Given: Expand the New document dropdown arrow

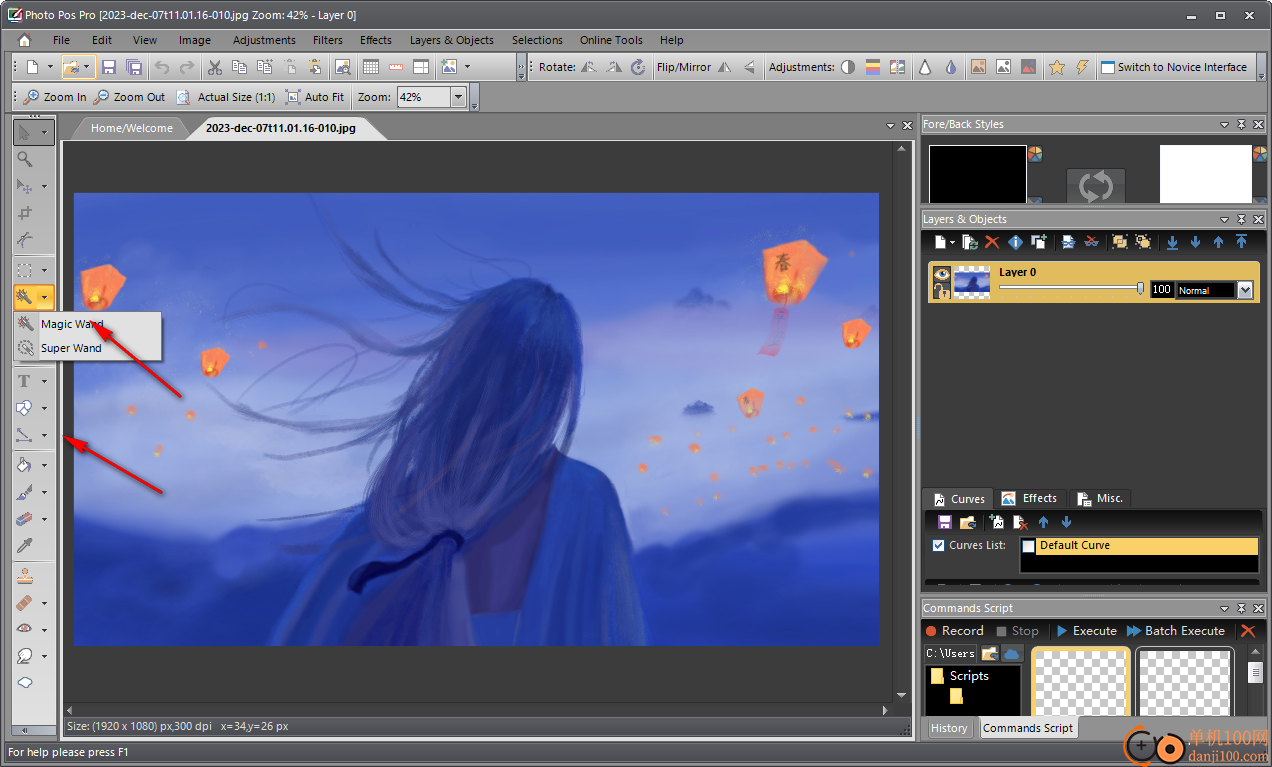Looking at the screenshot, I should [x=50, y=67].
